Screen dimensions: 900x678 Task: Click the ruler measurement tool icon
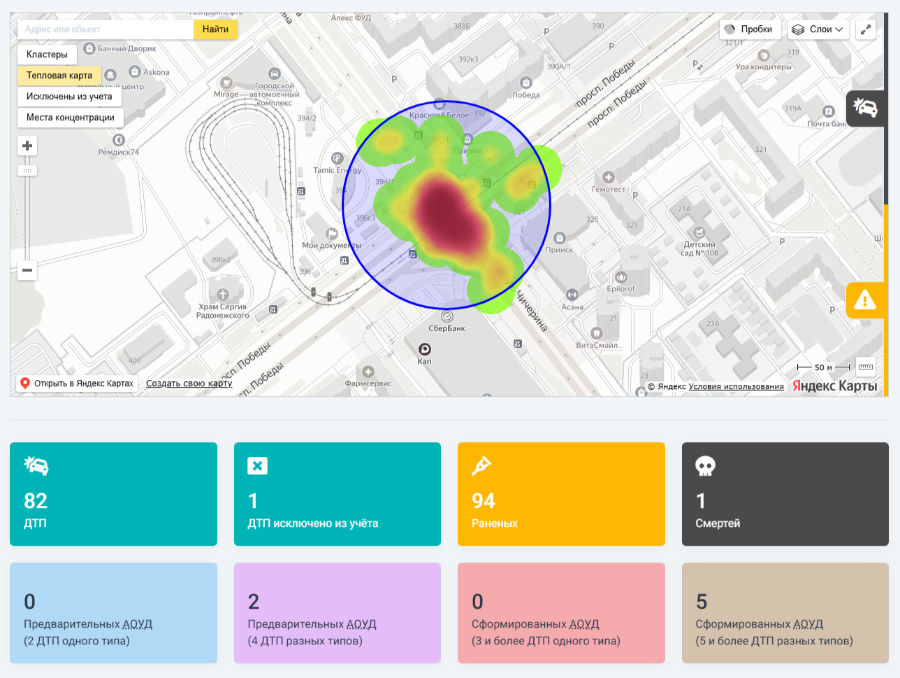point(865,366)
